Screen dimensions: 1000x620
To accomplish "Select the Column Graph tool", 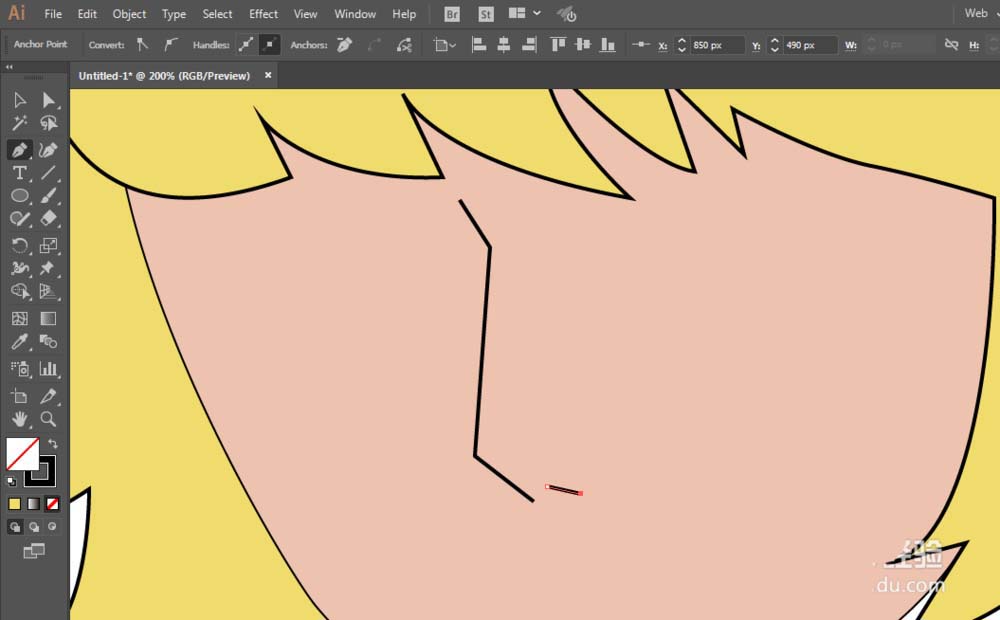I will (48, 369).
